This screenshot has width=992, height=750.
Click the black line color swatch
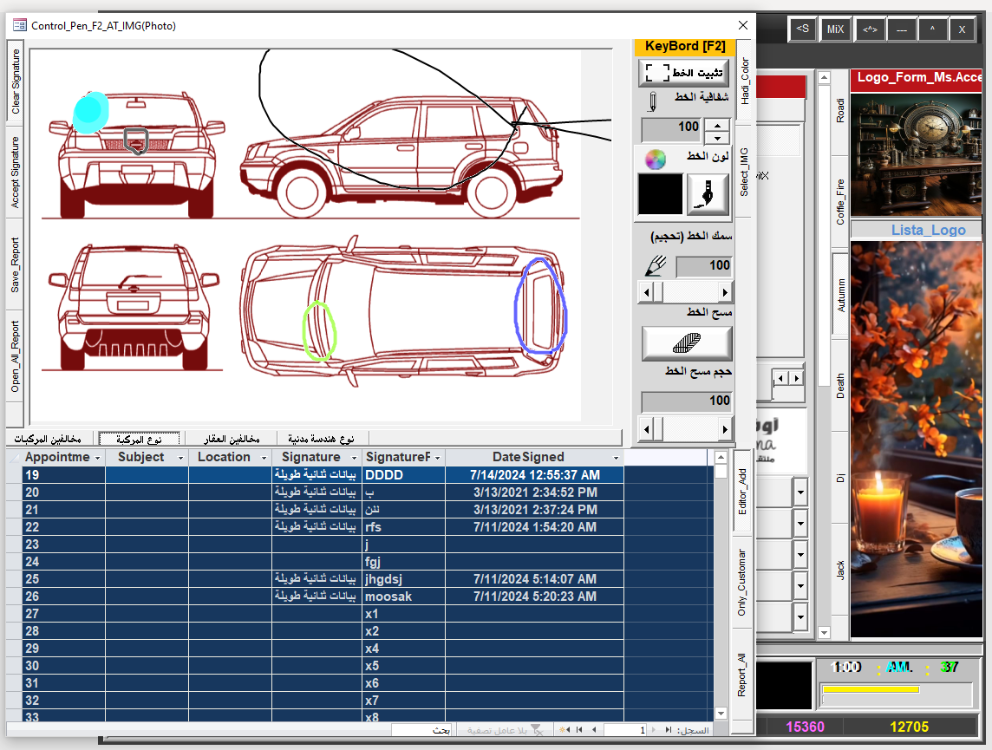point(660,194)
